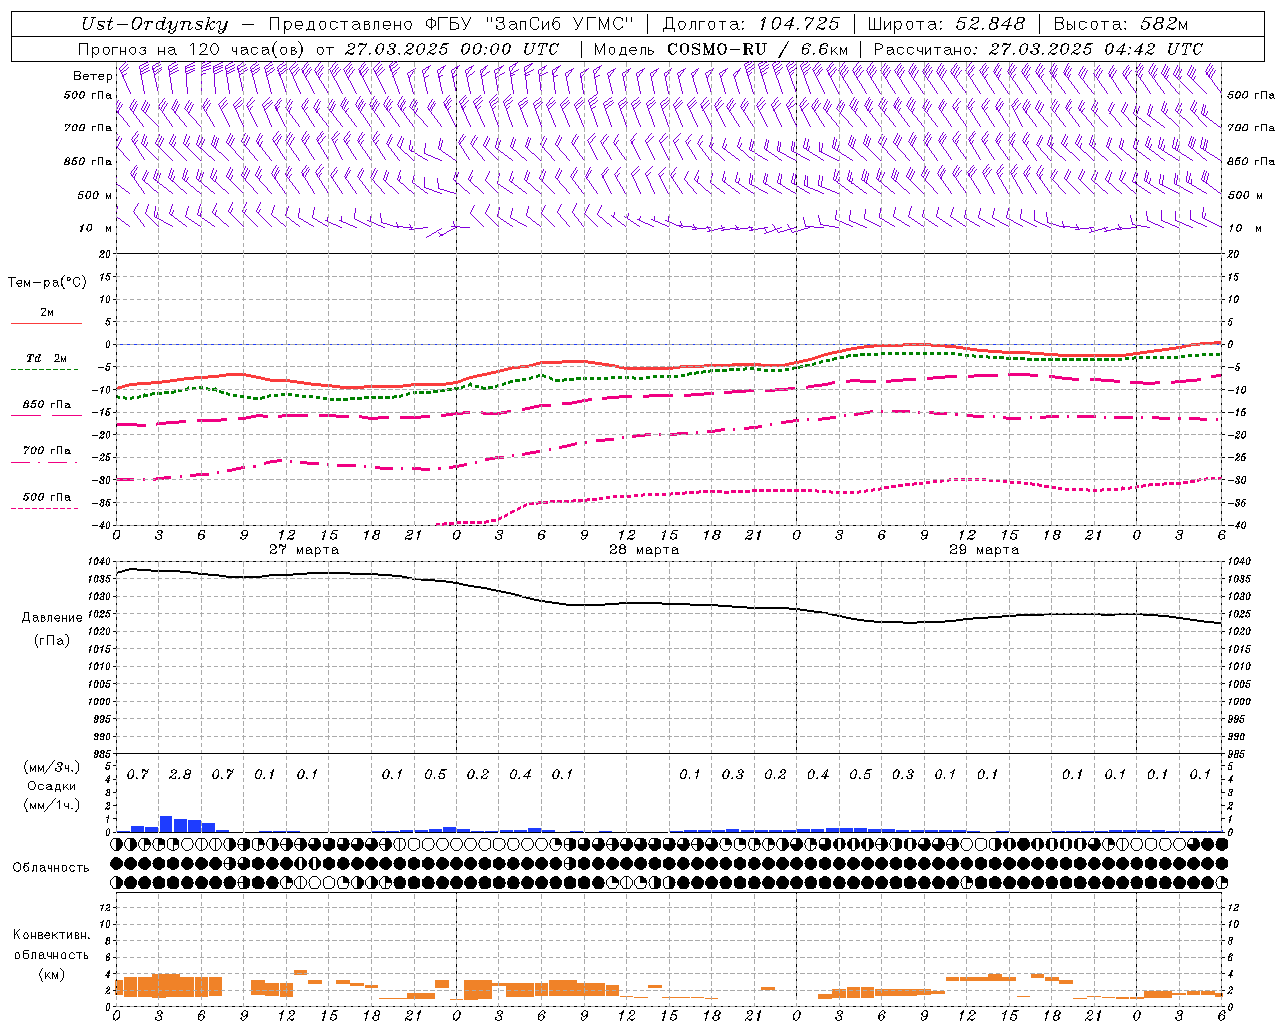Click the (мм/1ч.) precipitation unit label
Screen dimensions: 1280x1024
click(51, 805)
